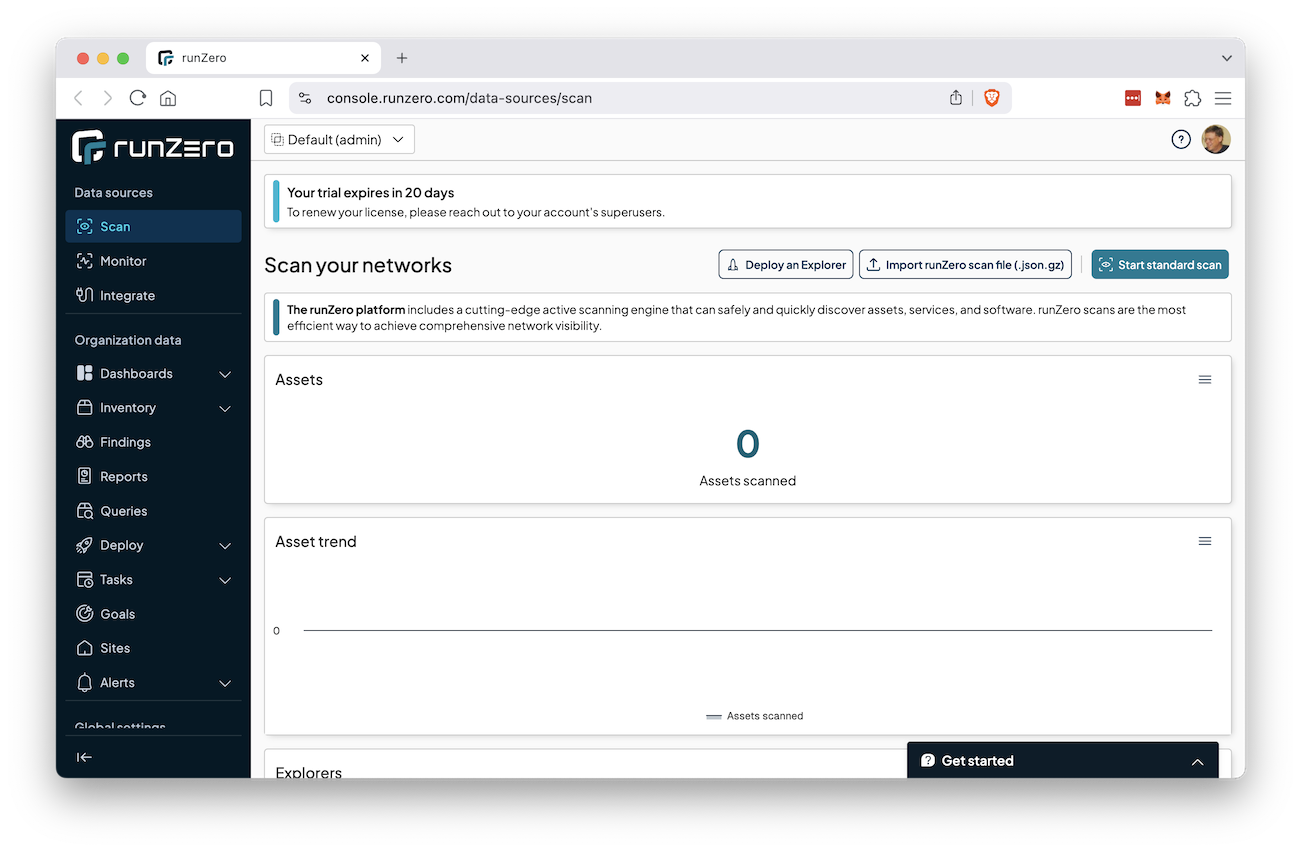Open the Default (admin) organization dropdown
The height and width of the screenshot is (852, 1301).
[x=339, y=140]
